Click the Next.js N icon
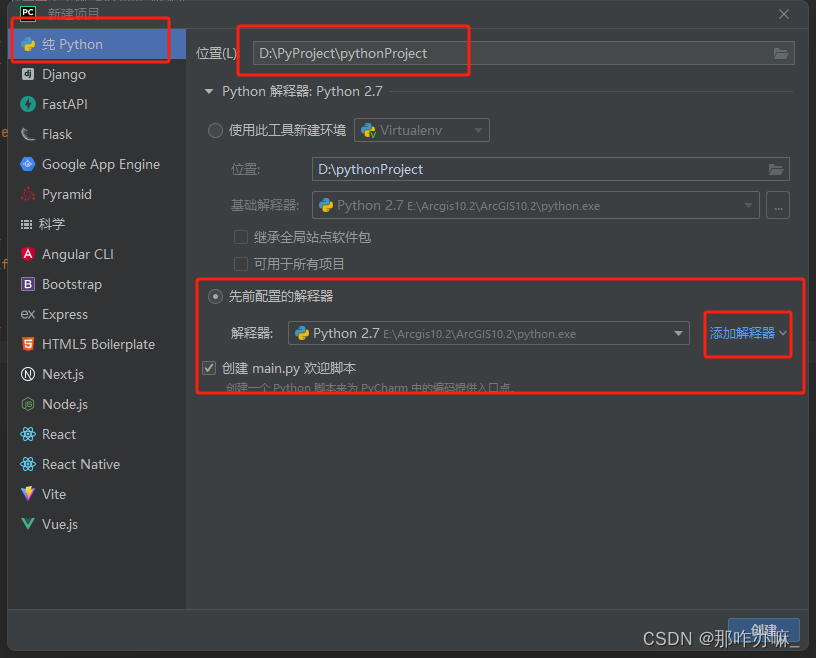 click(x=28, y=374)
